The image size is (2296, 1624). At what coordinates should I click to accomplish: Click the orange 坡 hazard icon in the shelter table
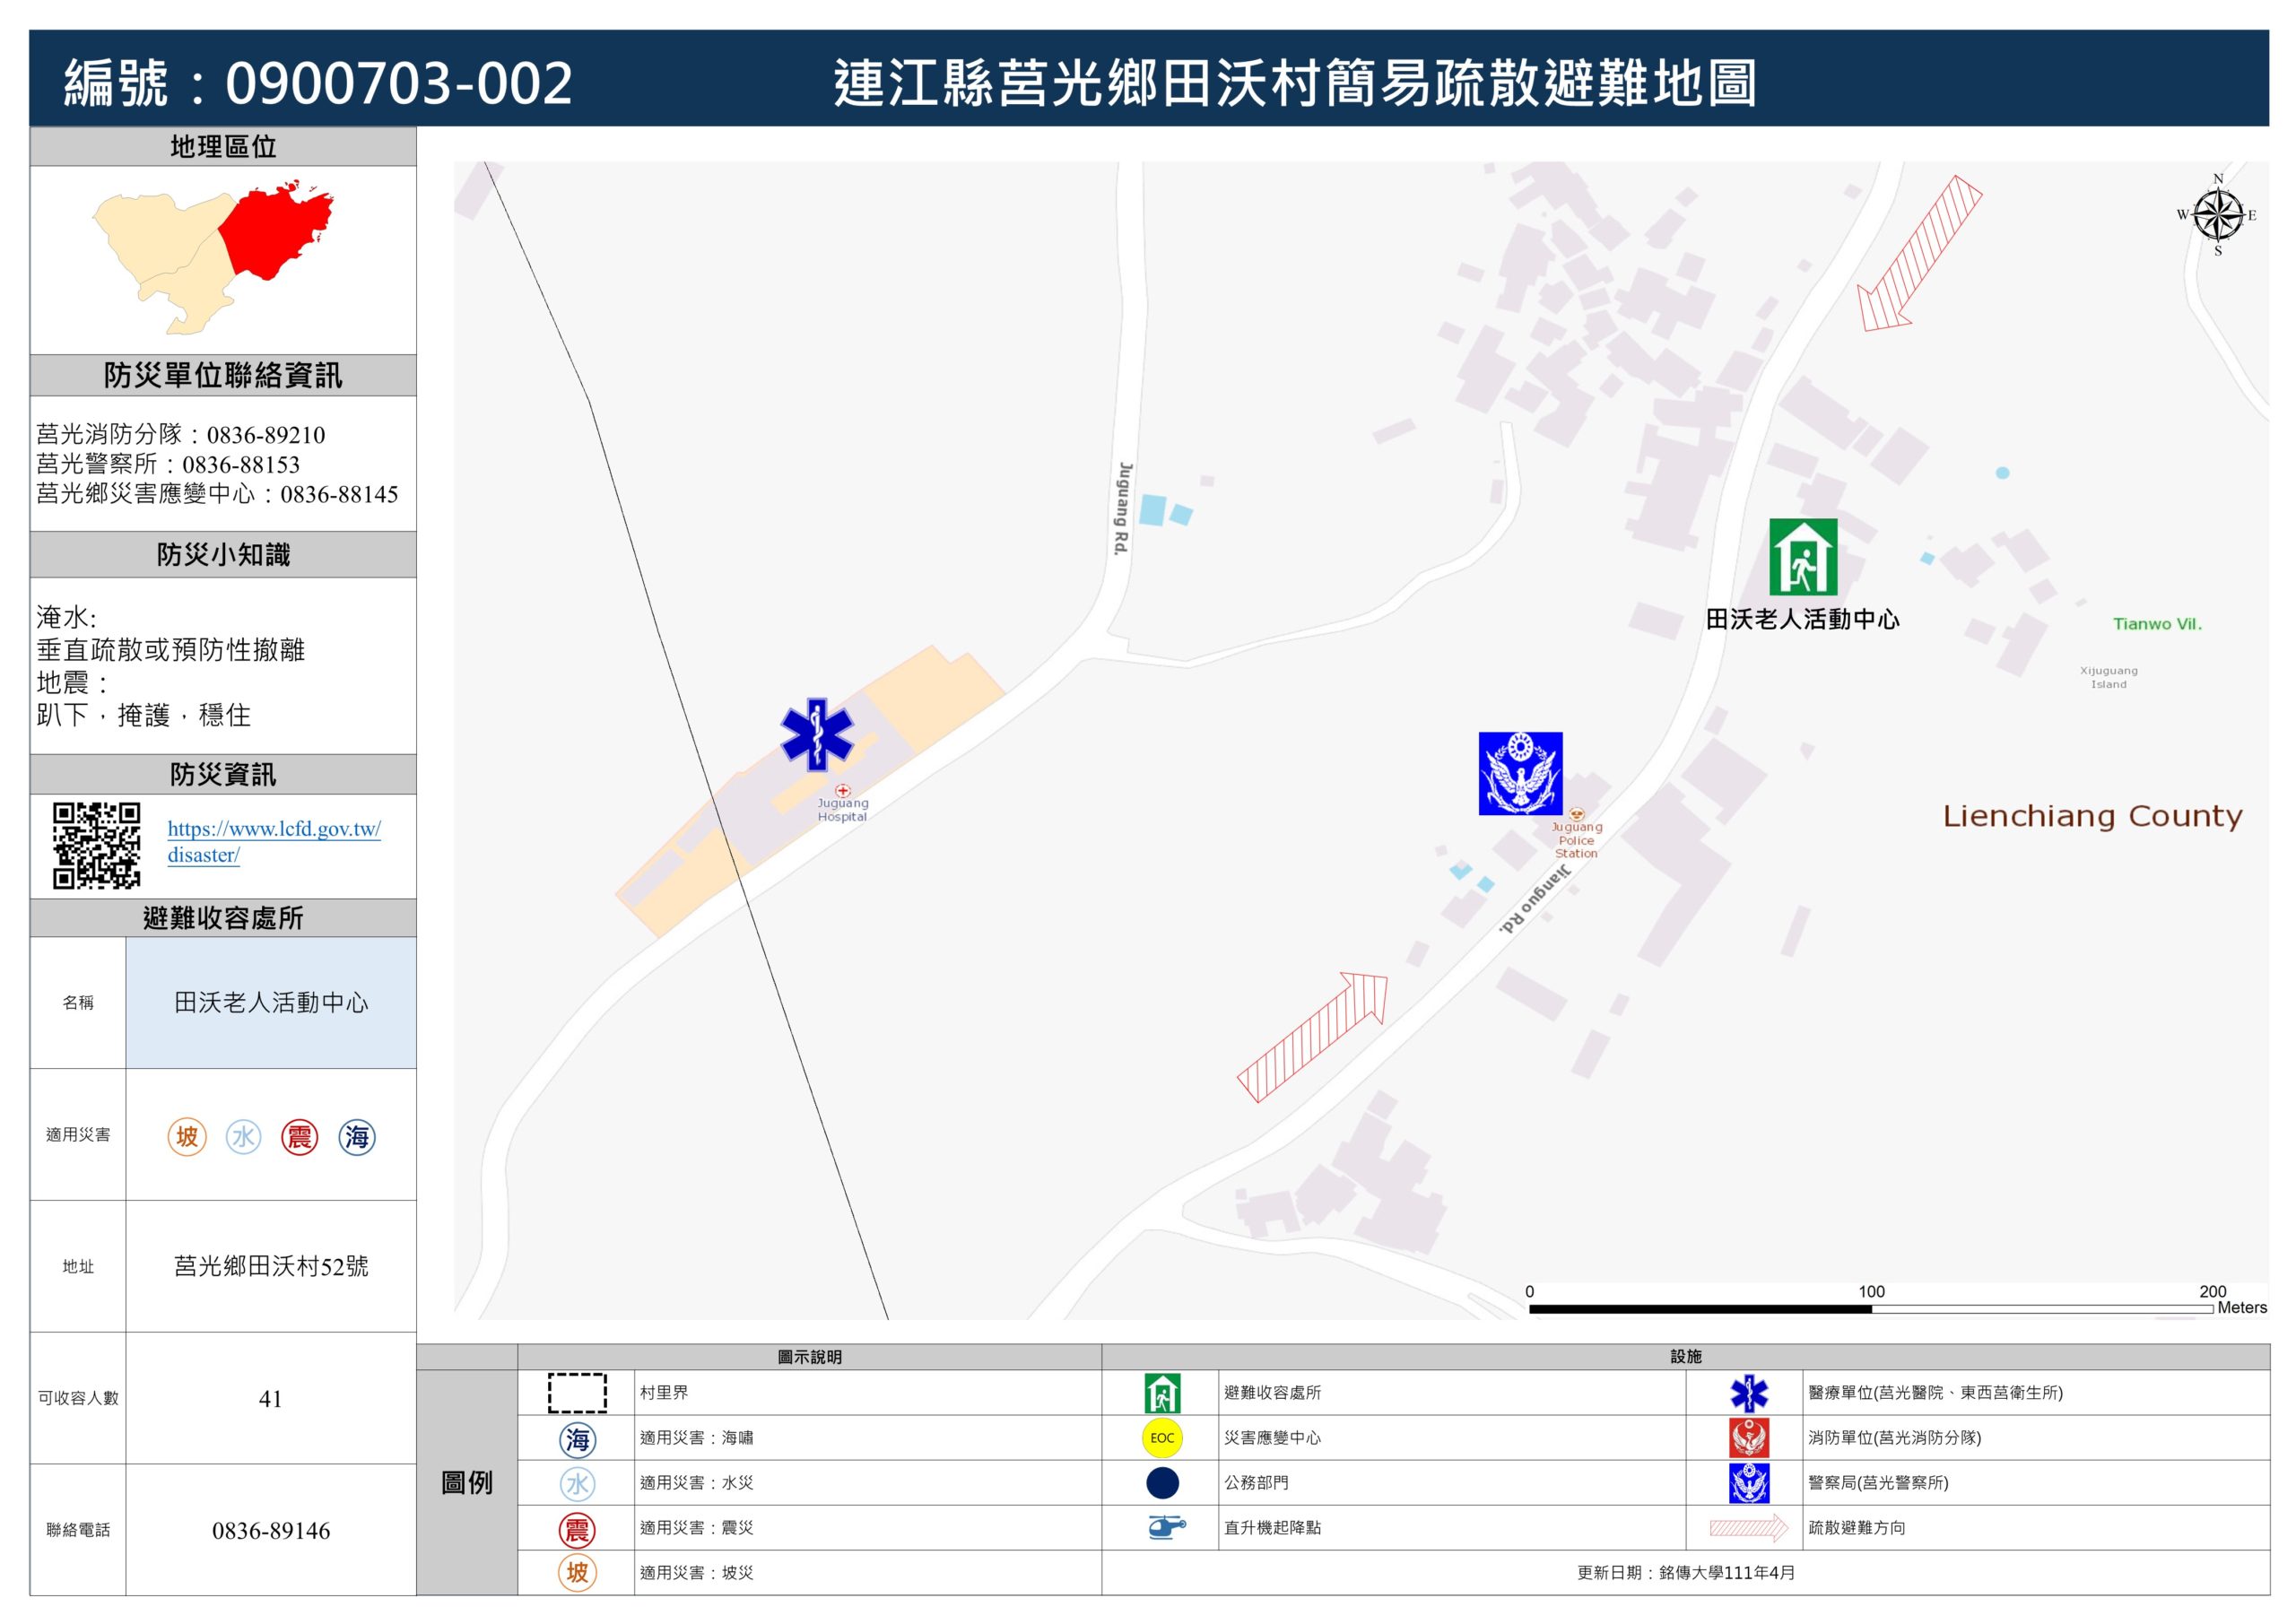(187, 1136)
